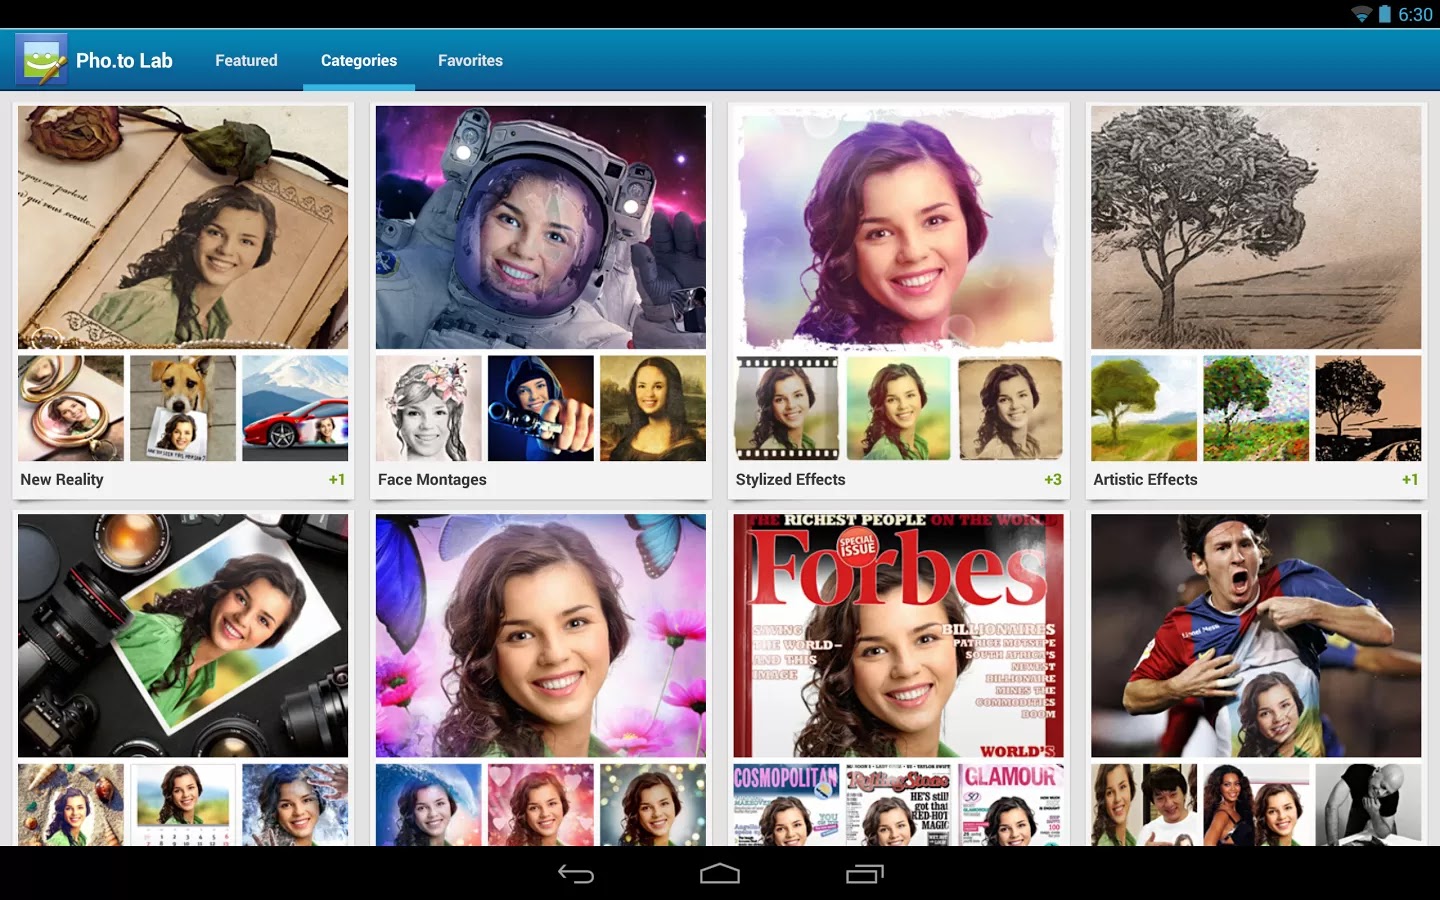Open the New Reality category label
The height and width of the screenshot is (900, 1440).
click(x=62, y=479)
